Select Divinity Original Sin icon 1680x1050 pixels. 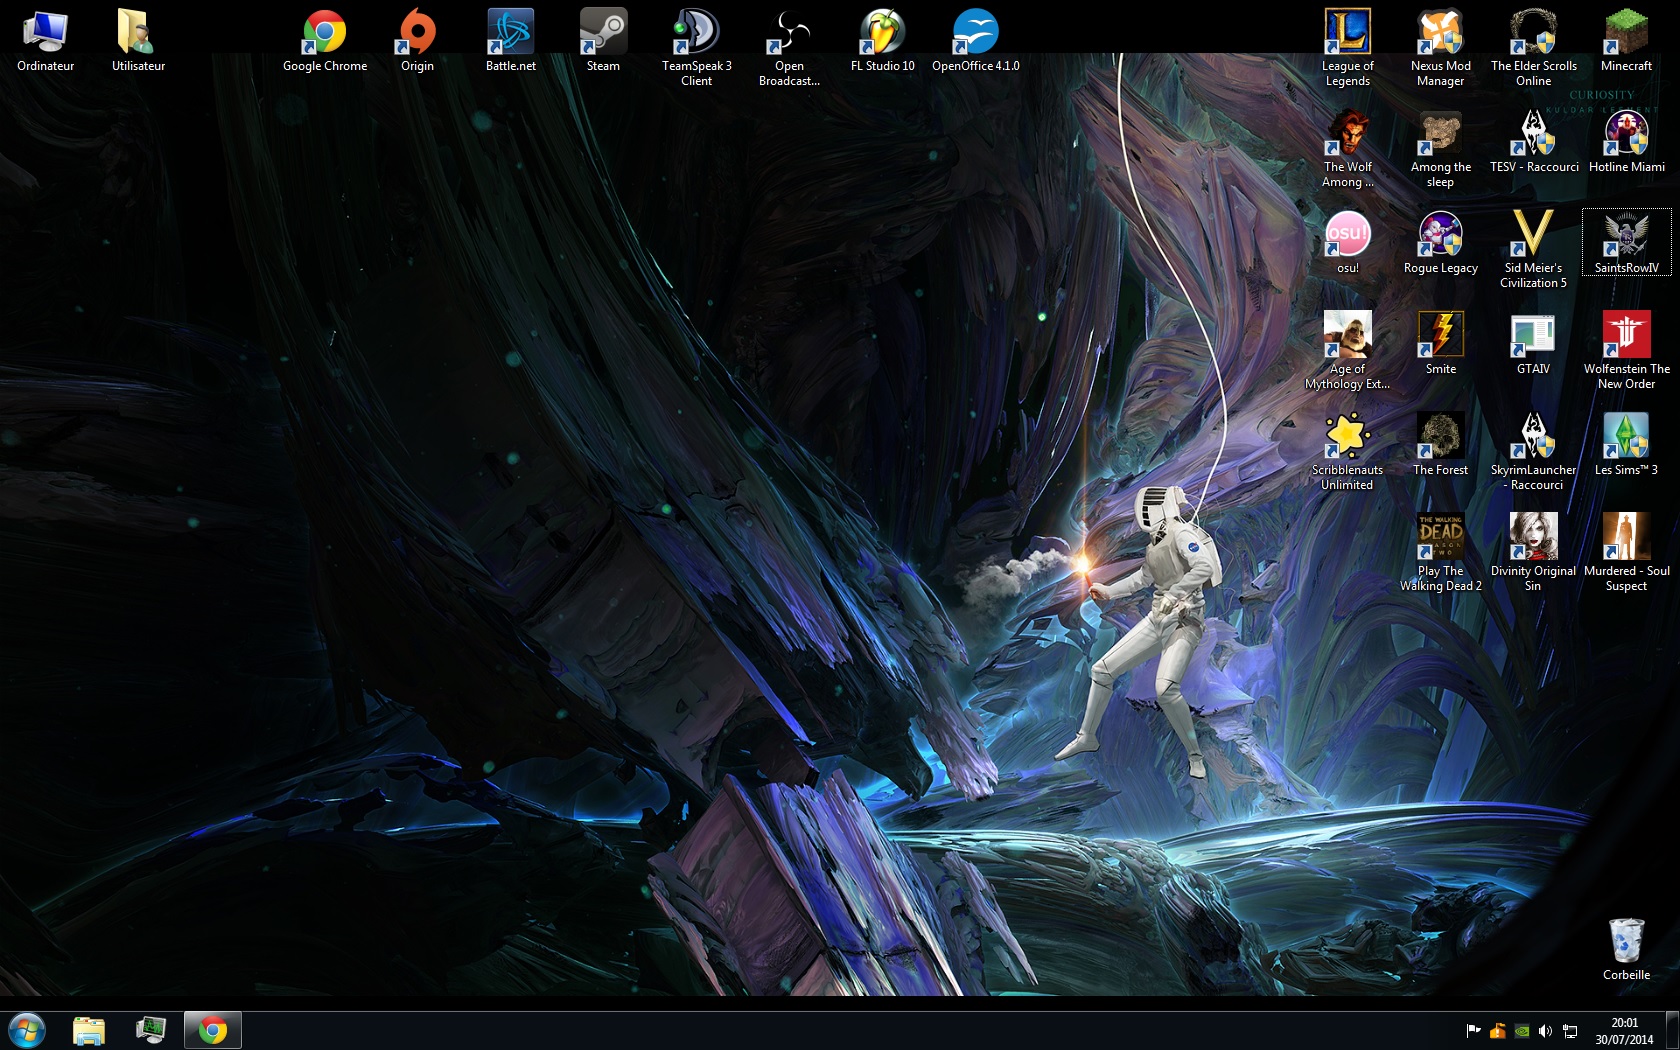(1533, 553)
